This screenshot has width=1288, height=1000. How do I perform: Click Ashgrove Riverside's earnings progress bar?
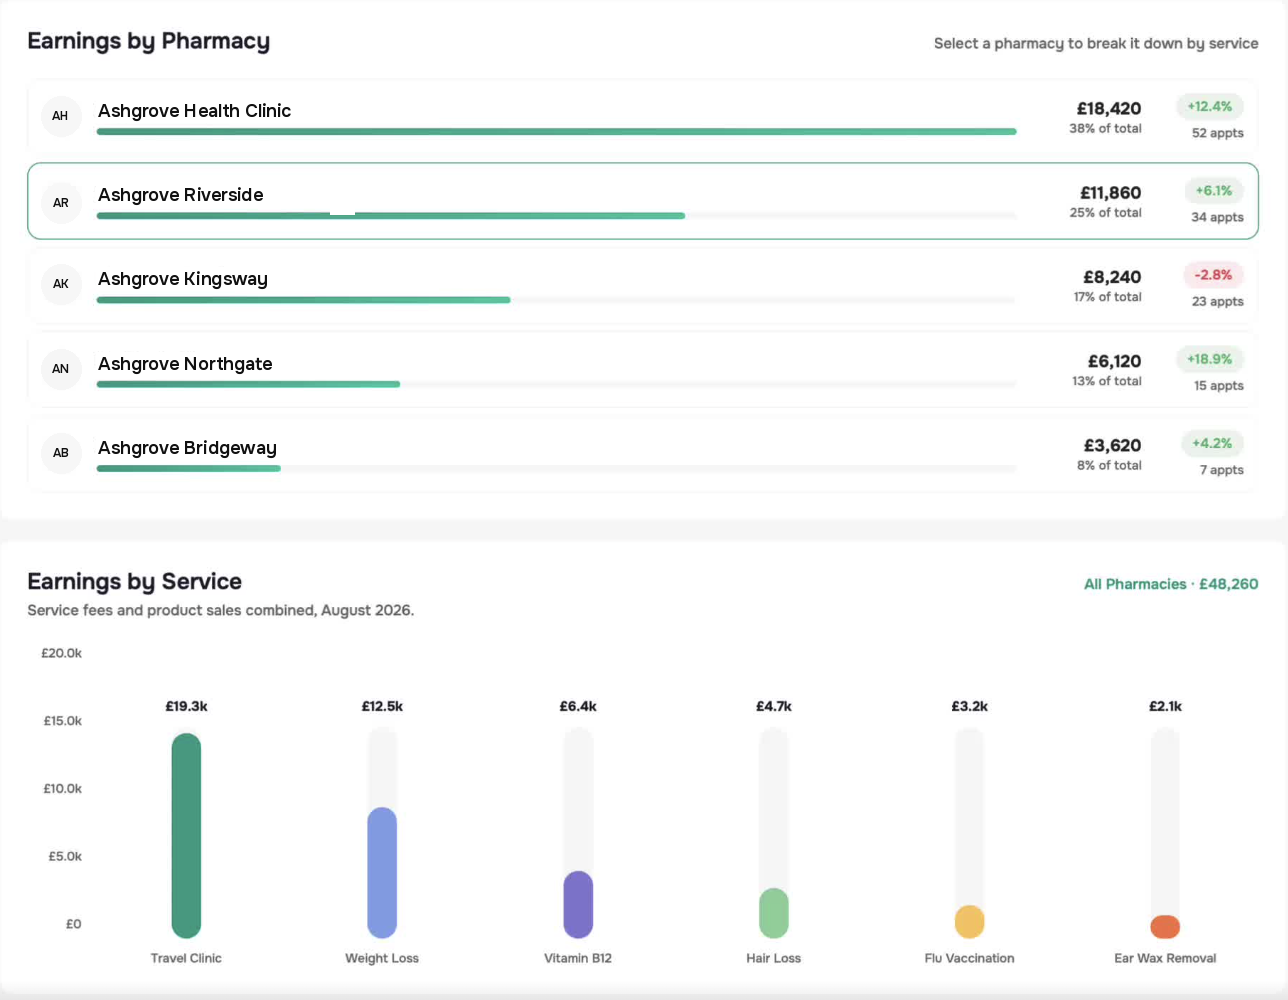[x=557, y=215]
